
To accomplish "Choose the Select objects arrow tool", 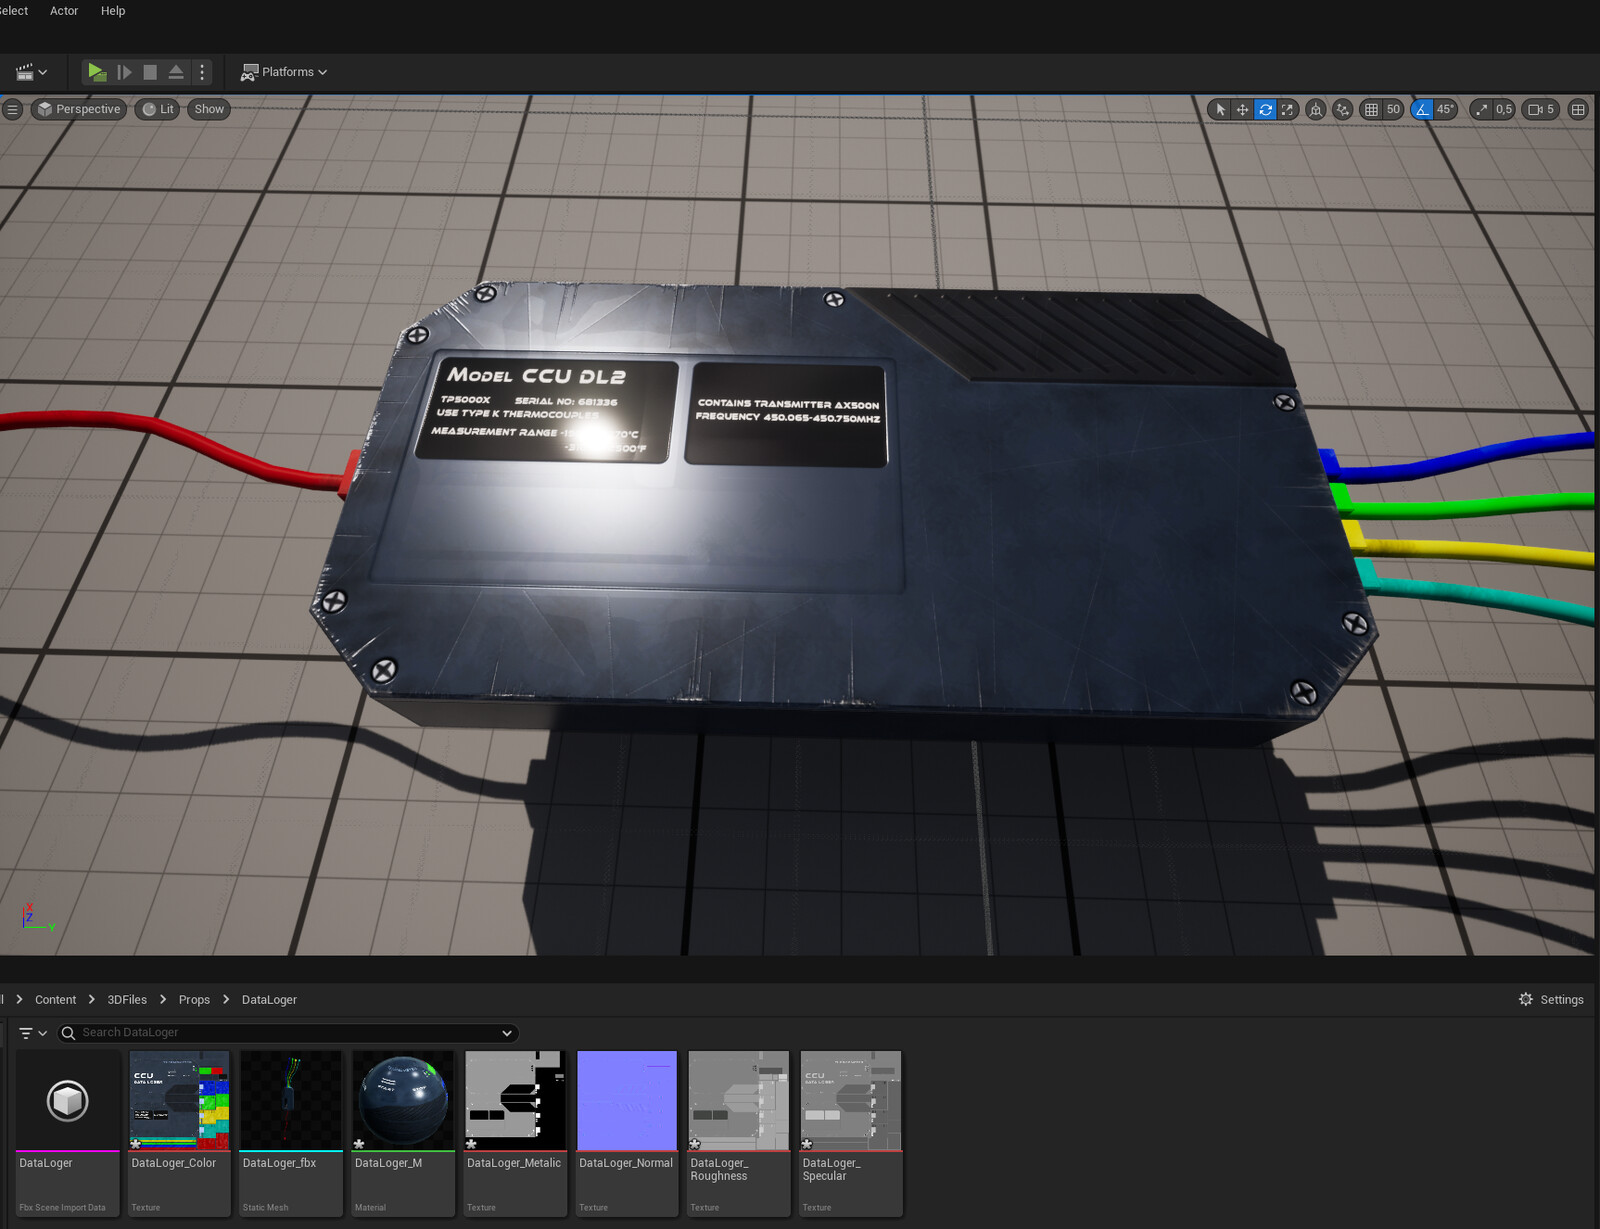I will click(x=1220, y=110).
